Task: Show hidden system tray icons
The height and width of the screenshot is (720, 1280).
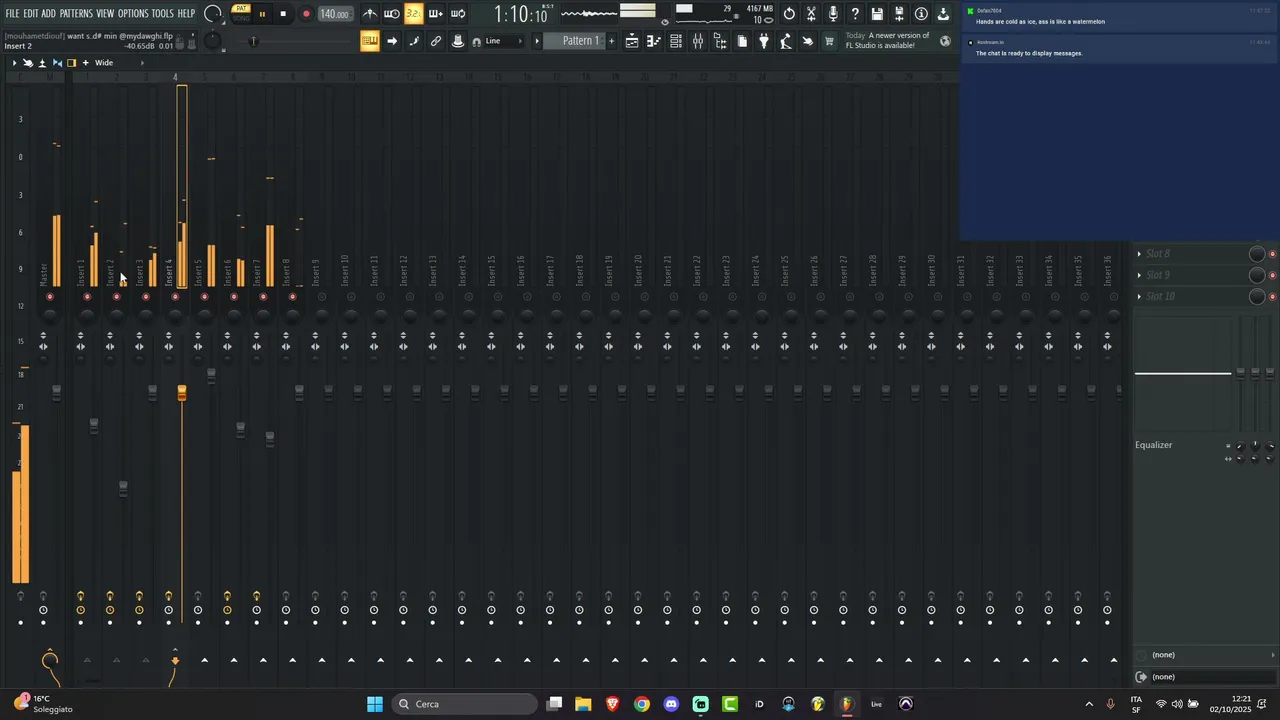Action: tap(1089, 704)
